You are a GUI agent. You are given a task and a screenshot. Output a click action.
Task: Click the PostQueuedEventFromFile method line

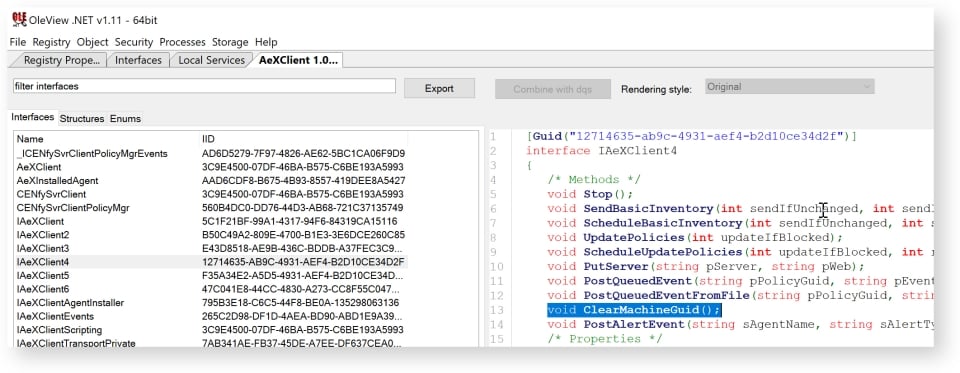(740, 296)
